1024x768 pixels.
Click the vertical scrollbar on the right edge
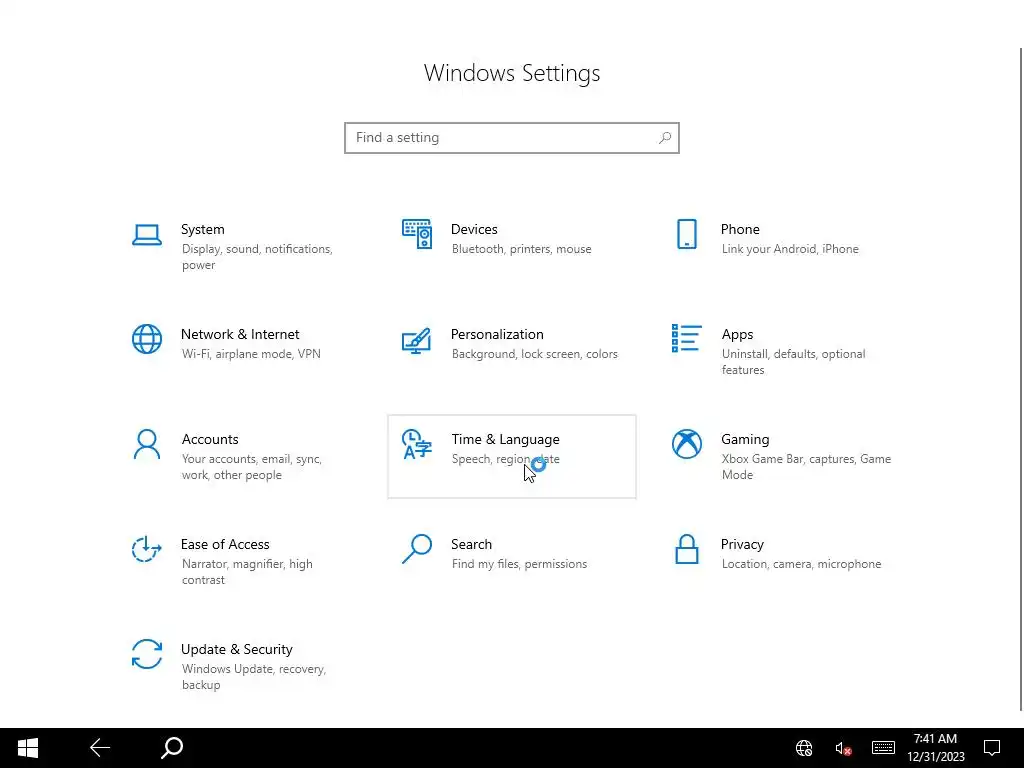click(x=1021, y=379)
